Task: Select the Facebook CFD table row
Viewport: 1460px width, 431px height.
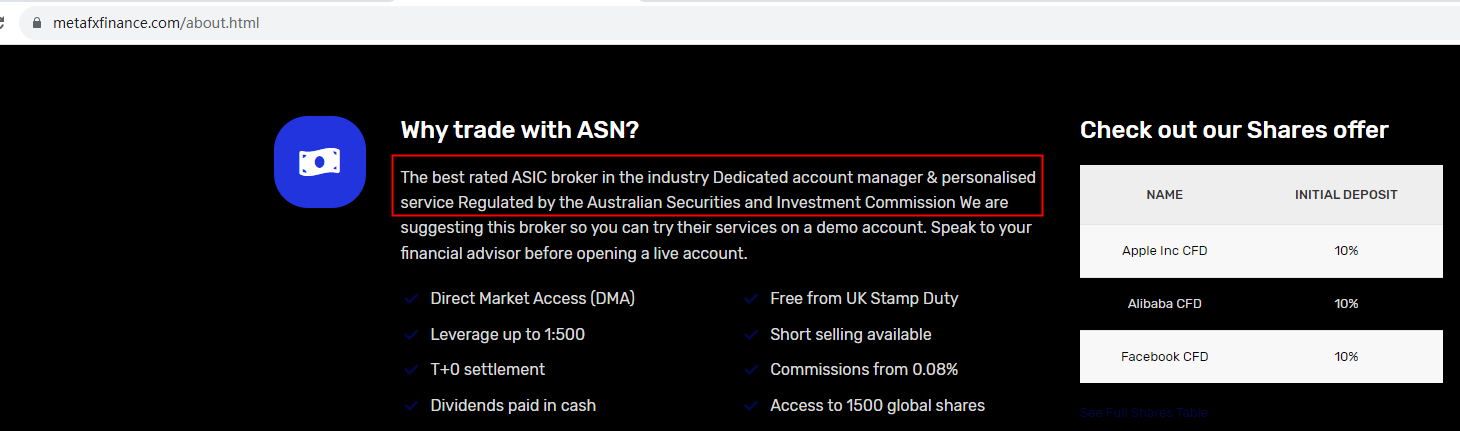Action: click(1260, 357)
